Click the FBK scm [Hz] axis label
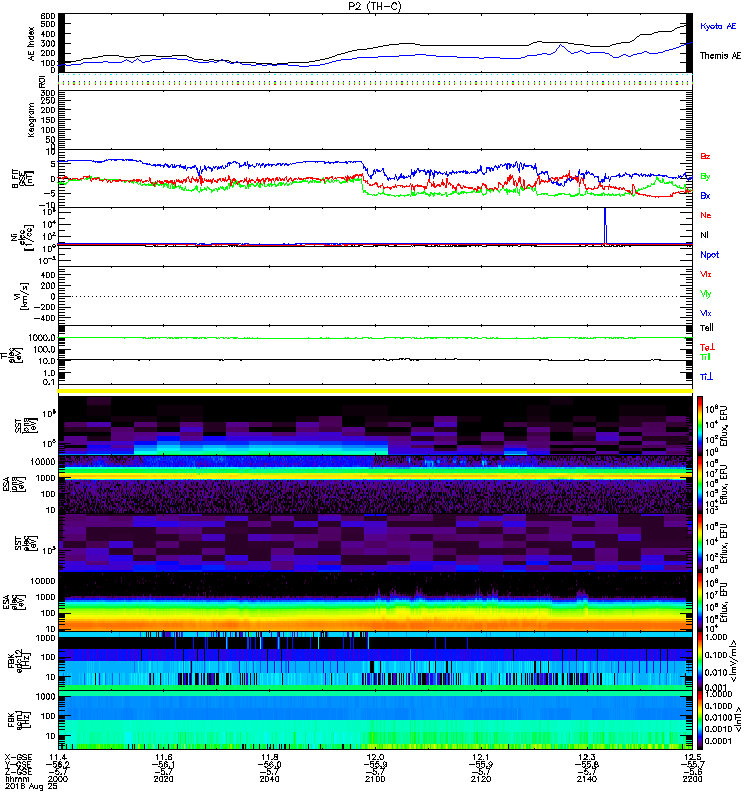The height and width of the screenshot is (800, 750). [19, 718]
